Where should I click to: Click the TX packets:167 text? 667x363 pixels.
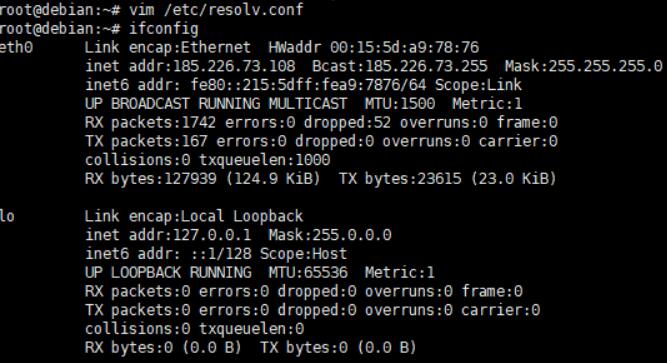(x=146, y=141)
